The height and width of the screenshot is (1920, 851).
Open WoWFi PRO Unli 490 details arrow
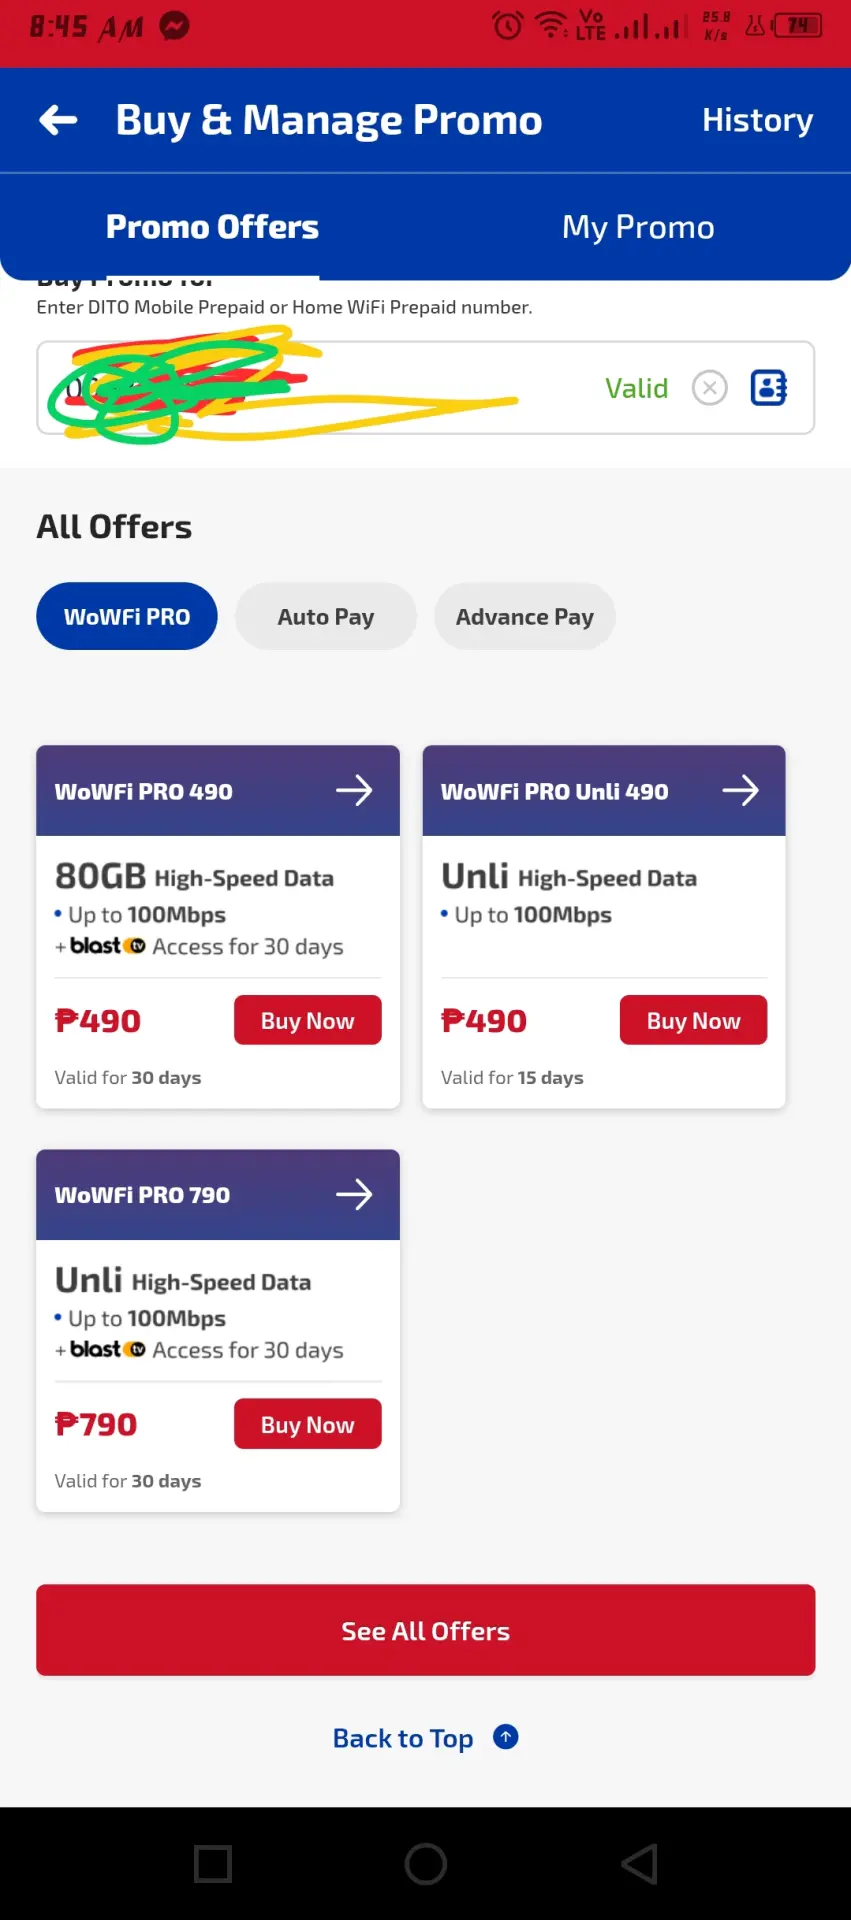740,791
